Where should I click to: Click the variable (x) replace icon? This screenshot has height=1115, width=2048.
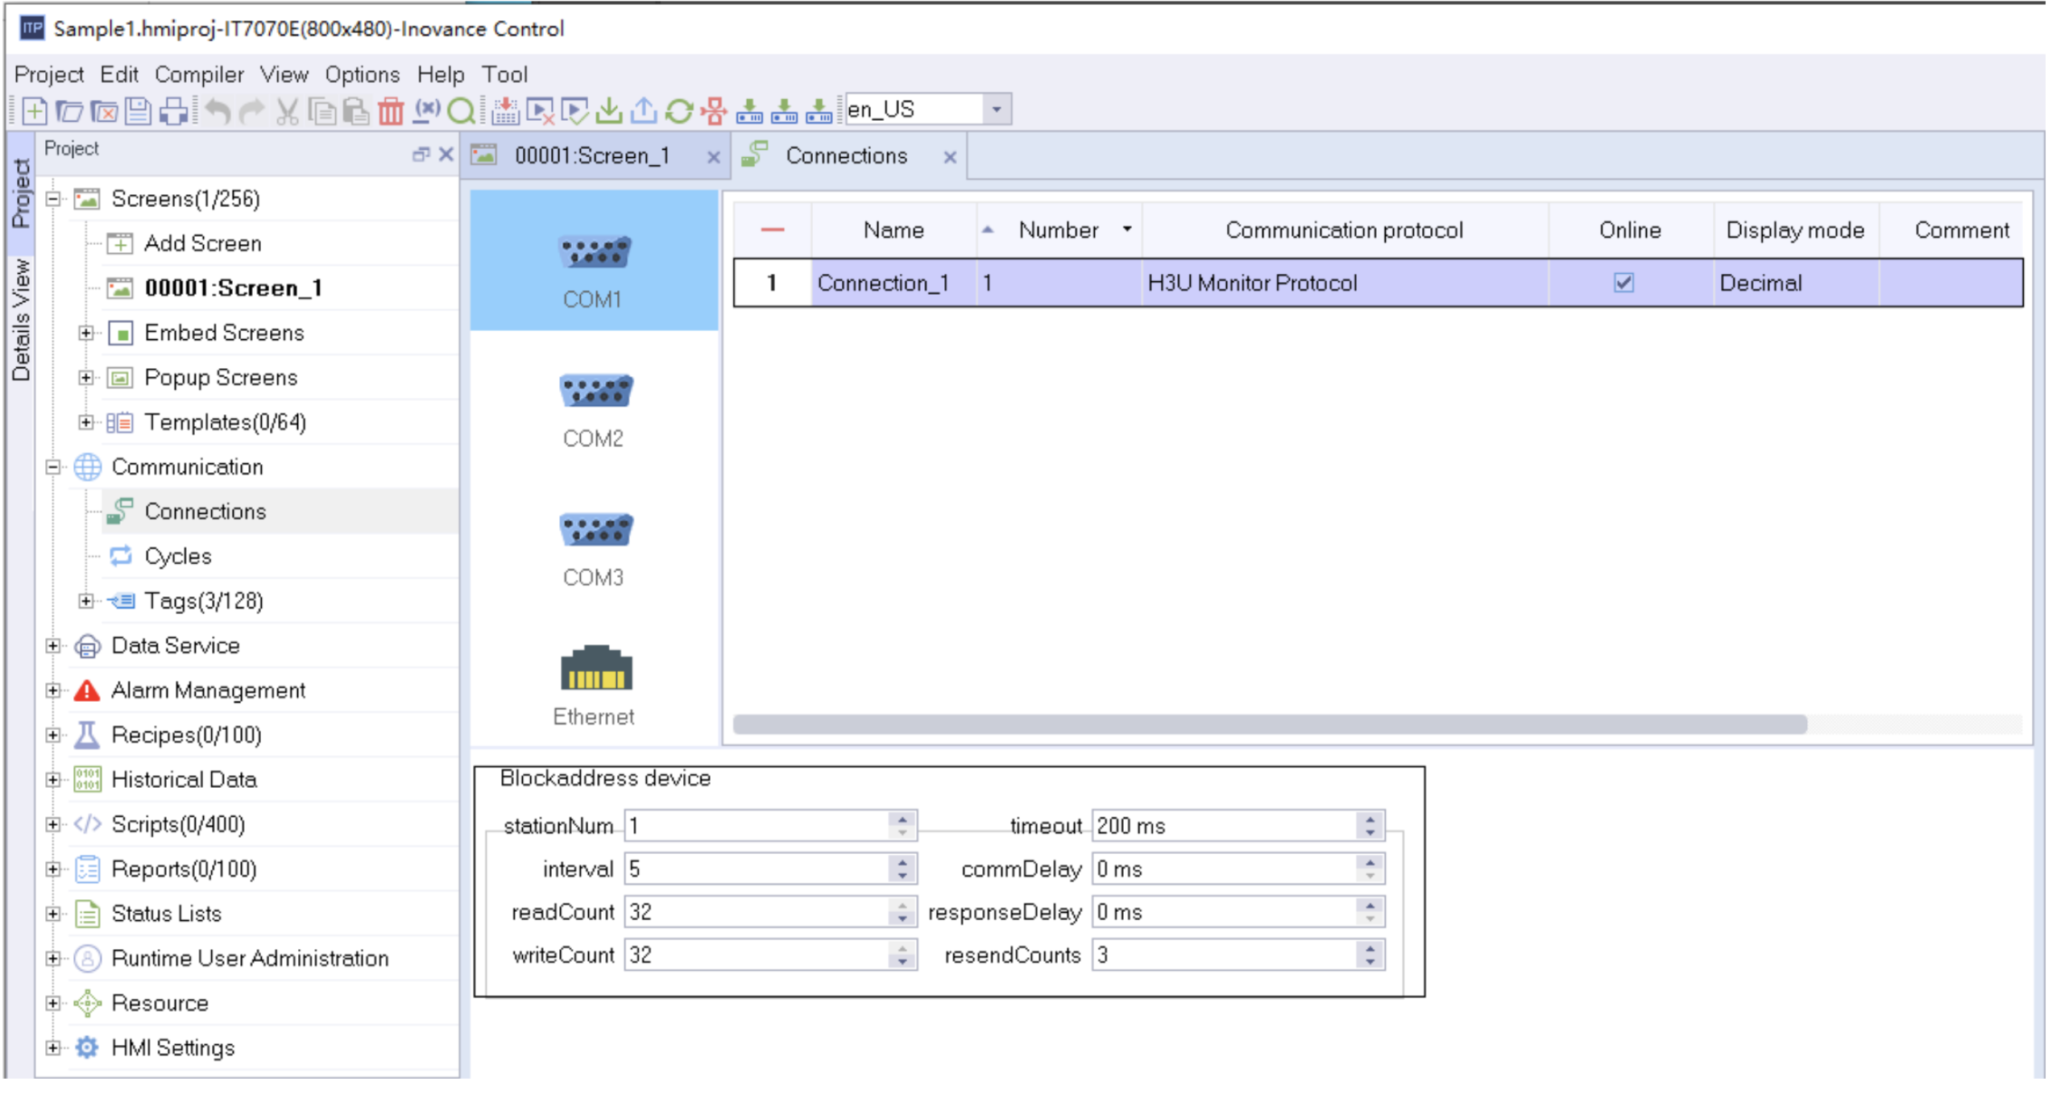427,110
